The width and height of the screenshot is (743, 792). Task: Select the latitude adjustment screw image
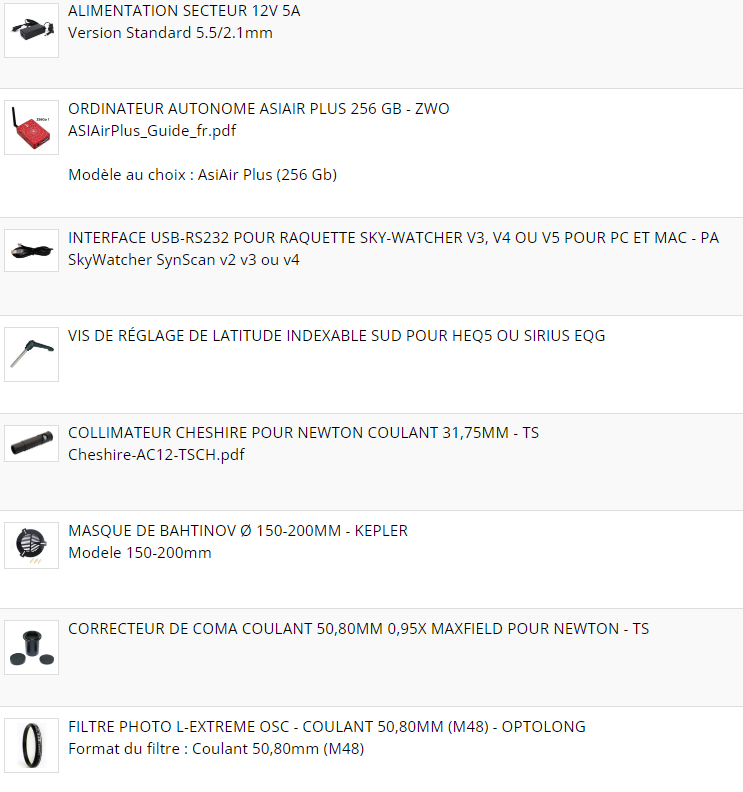click(x=32, y=354)
